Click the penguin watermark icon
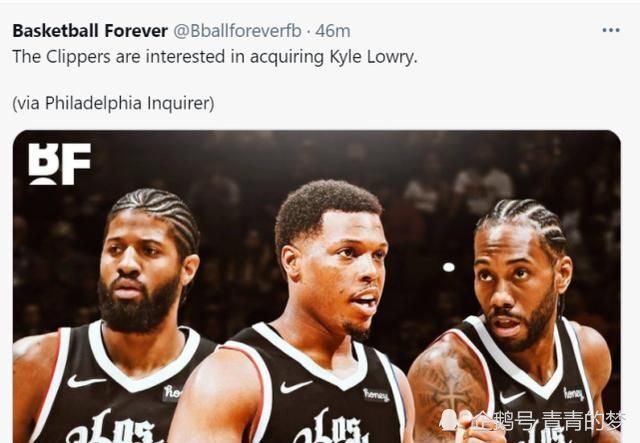 click(451, 422)
